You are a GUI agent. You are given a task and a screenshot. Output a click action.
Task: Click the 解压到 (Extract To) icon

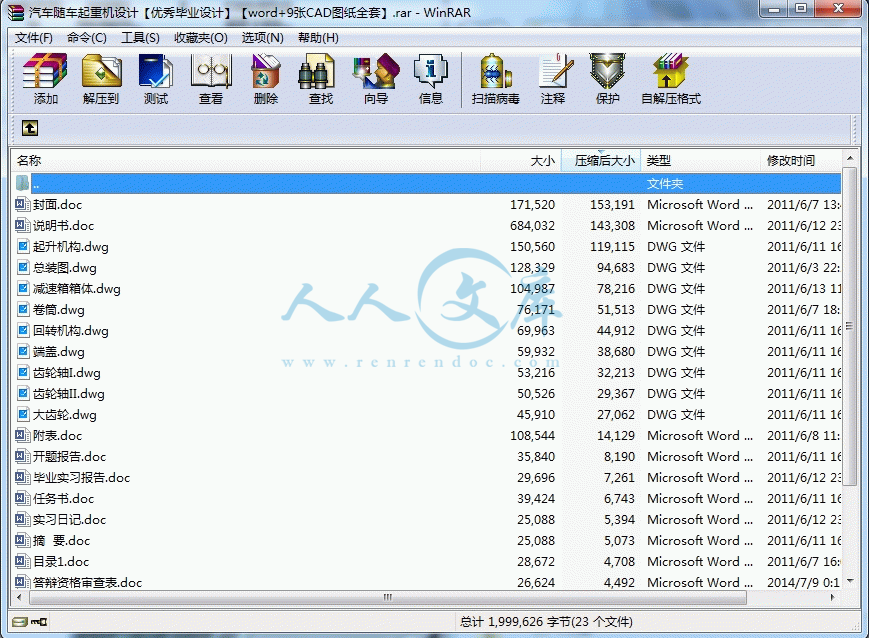[x=101, y=79]
